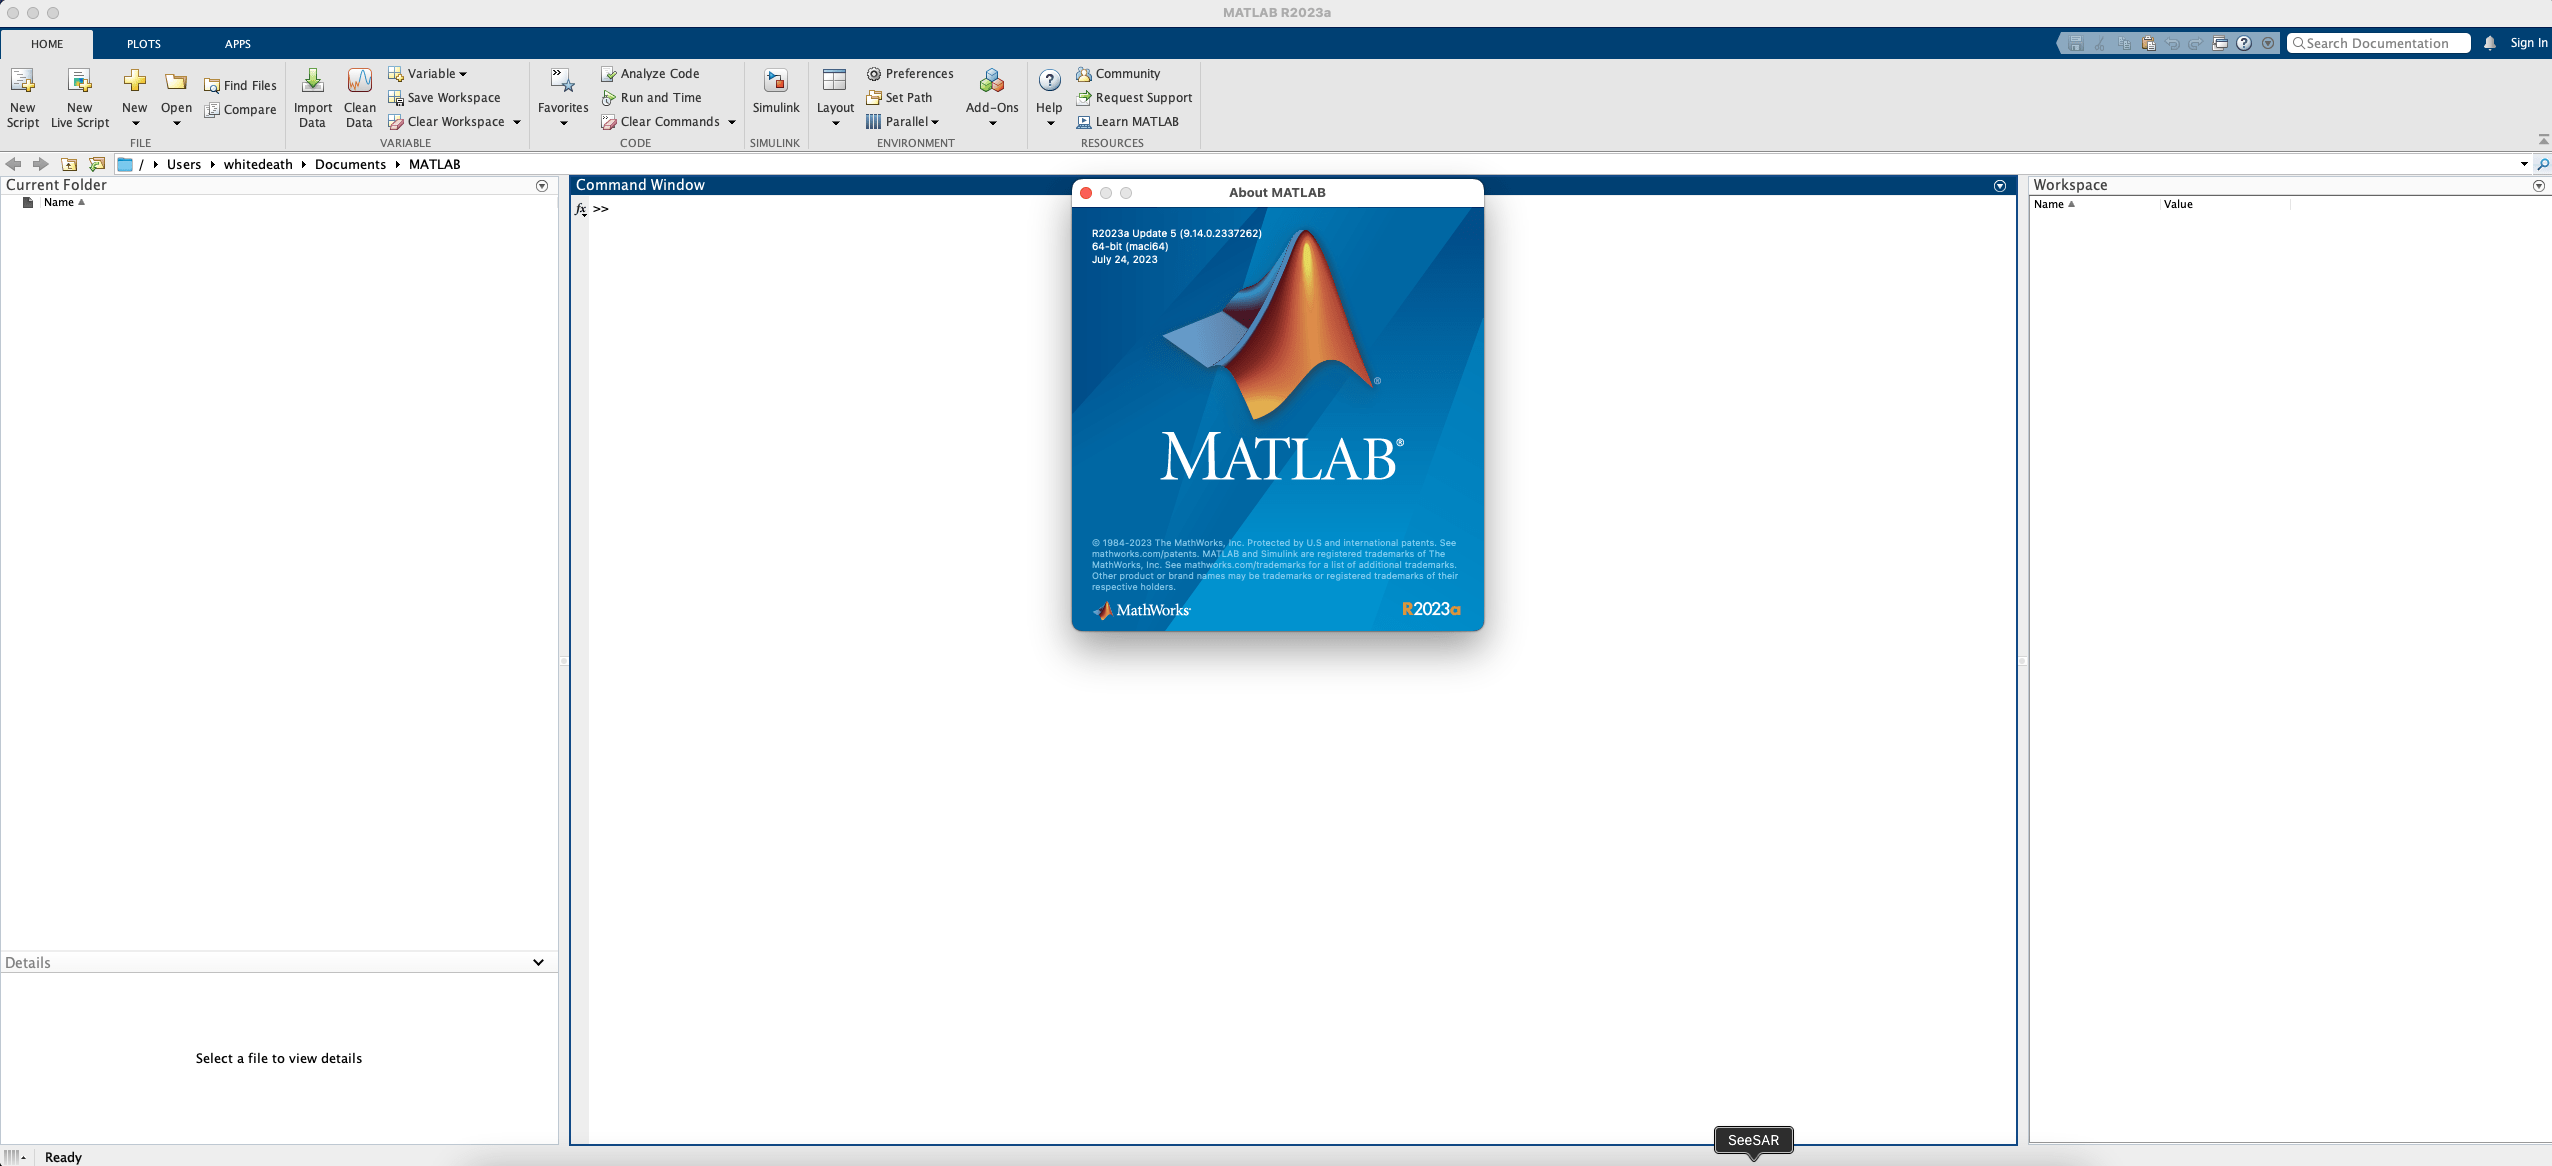Image resolution: width=2552 pixels, height=1166 pixels.
Task: Open Learn MATLAB
Action: 1127,122
